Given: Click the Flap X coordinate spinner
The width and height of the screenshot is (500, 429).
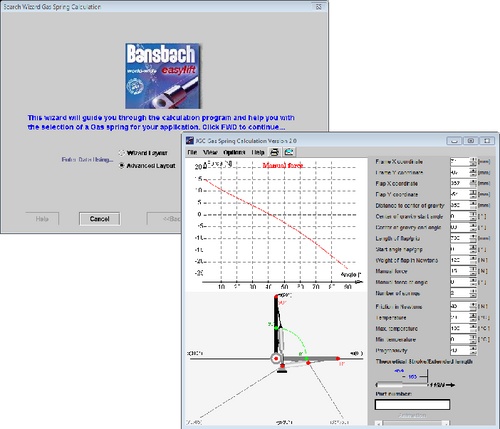Looking at the screenshot, I should (473, 183).
